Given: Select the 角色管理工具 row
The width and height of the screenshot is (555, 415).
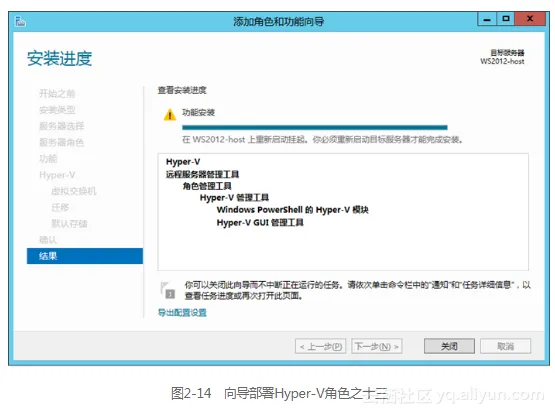Looking at the screenshot, I should point(207,186).
